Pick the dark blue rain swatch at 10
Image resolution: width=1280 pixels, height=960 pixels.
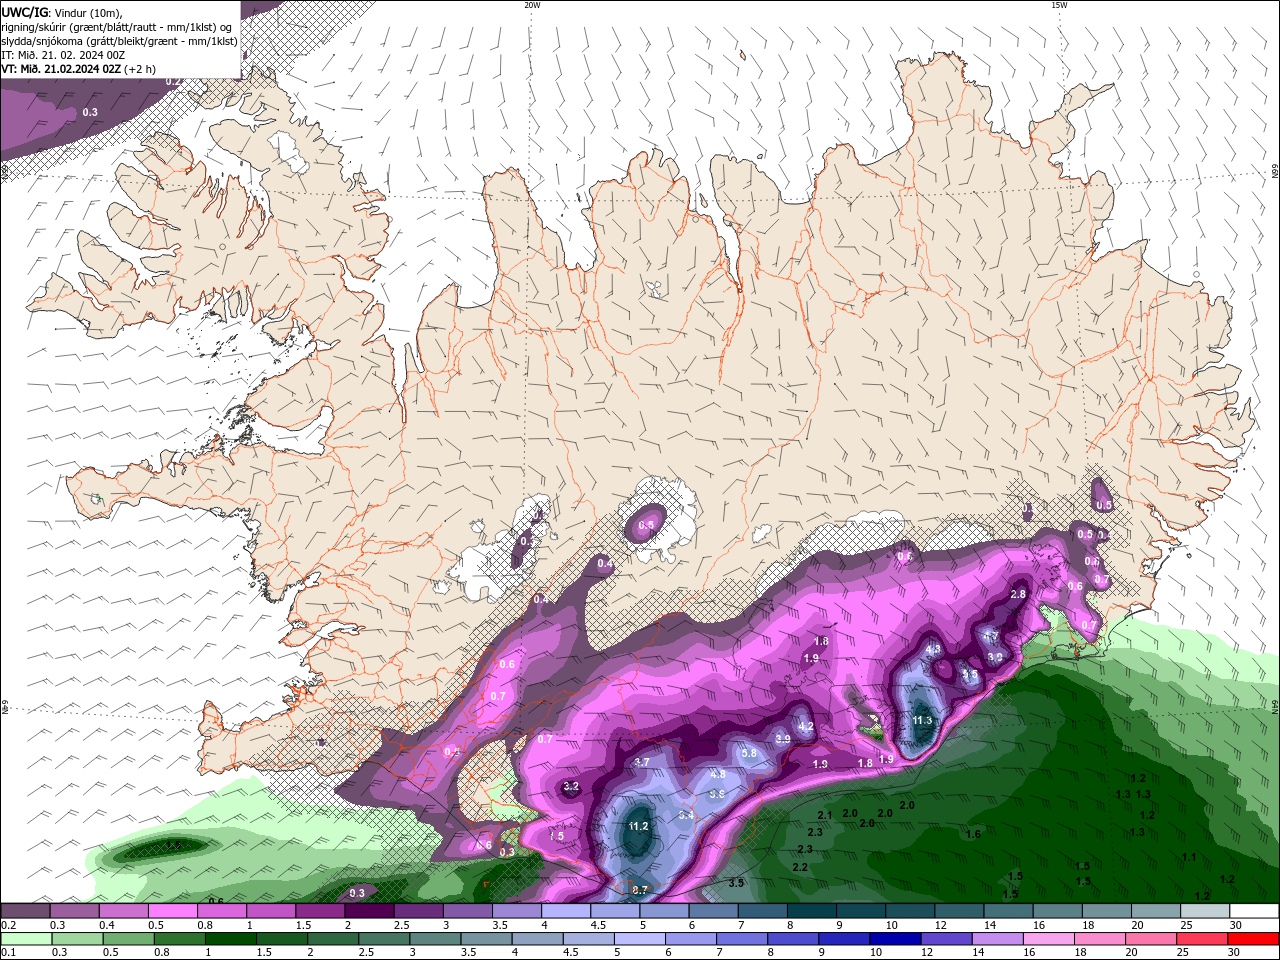[894, 939]
